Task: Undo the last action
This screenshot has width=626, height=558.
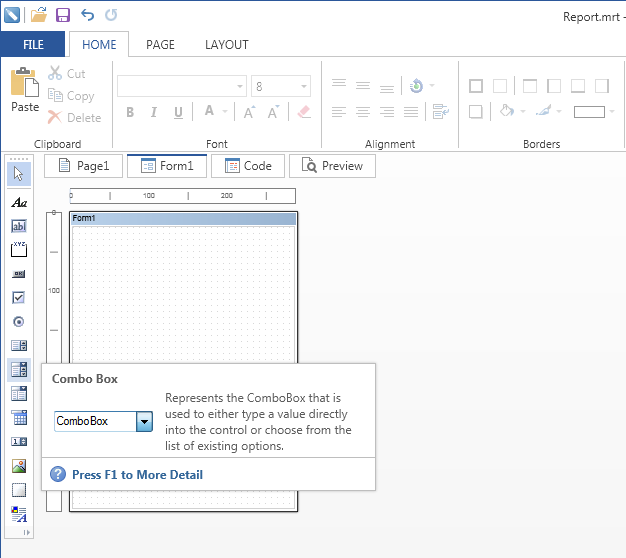Action: pyautogui.click(x=87, y=15)
